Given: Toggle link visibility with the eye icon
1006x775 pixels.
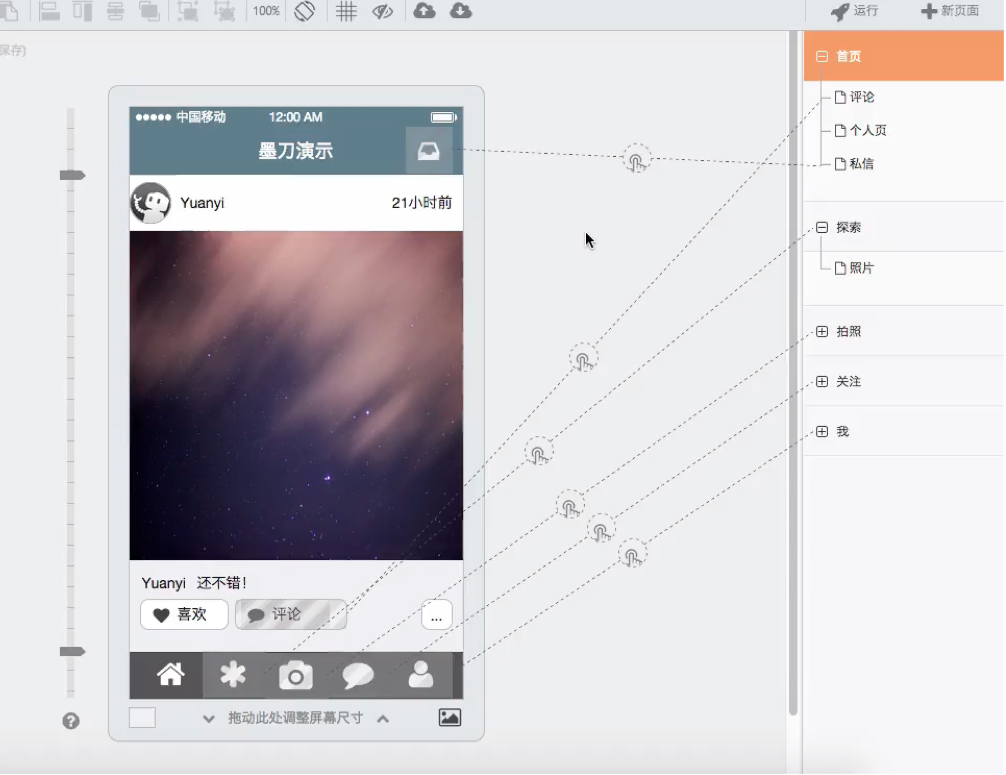Looking at the screenshot, I should click(382, 11).
